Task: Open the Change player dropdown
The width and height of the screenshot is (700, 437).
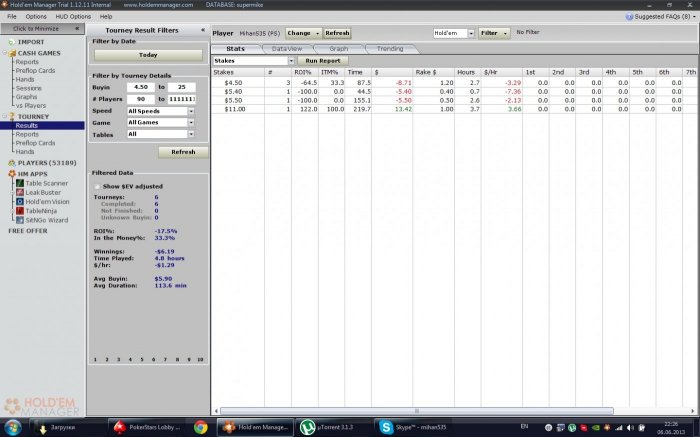Action: point(303,33)
